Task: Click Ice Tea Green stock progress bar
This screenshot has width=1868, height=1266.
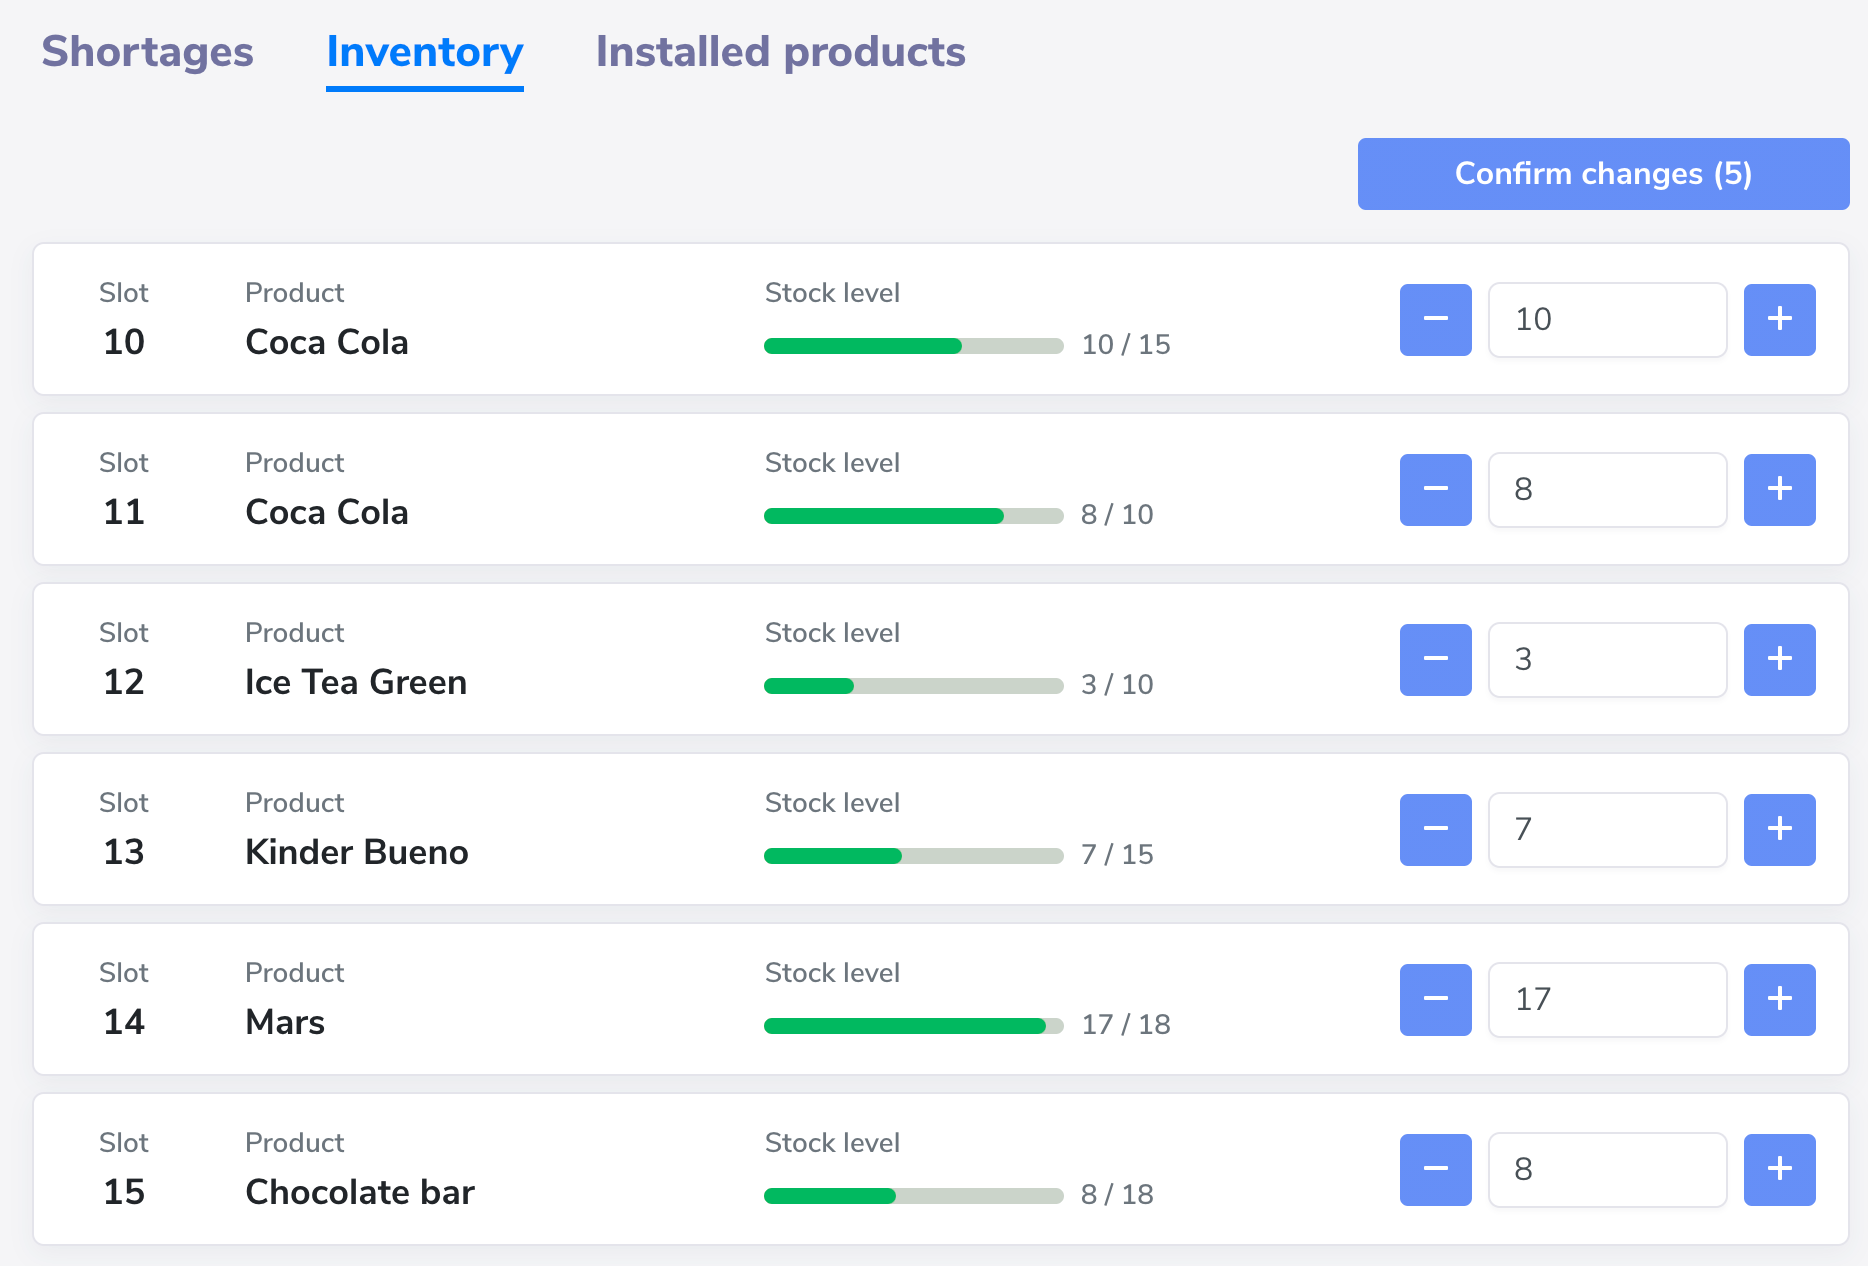Action: point(913,686)
